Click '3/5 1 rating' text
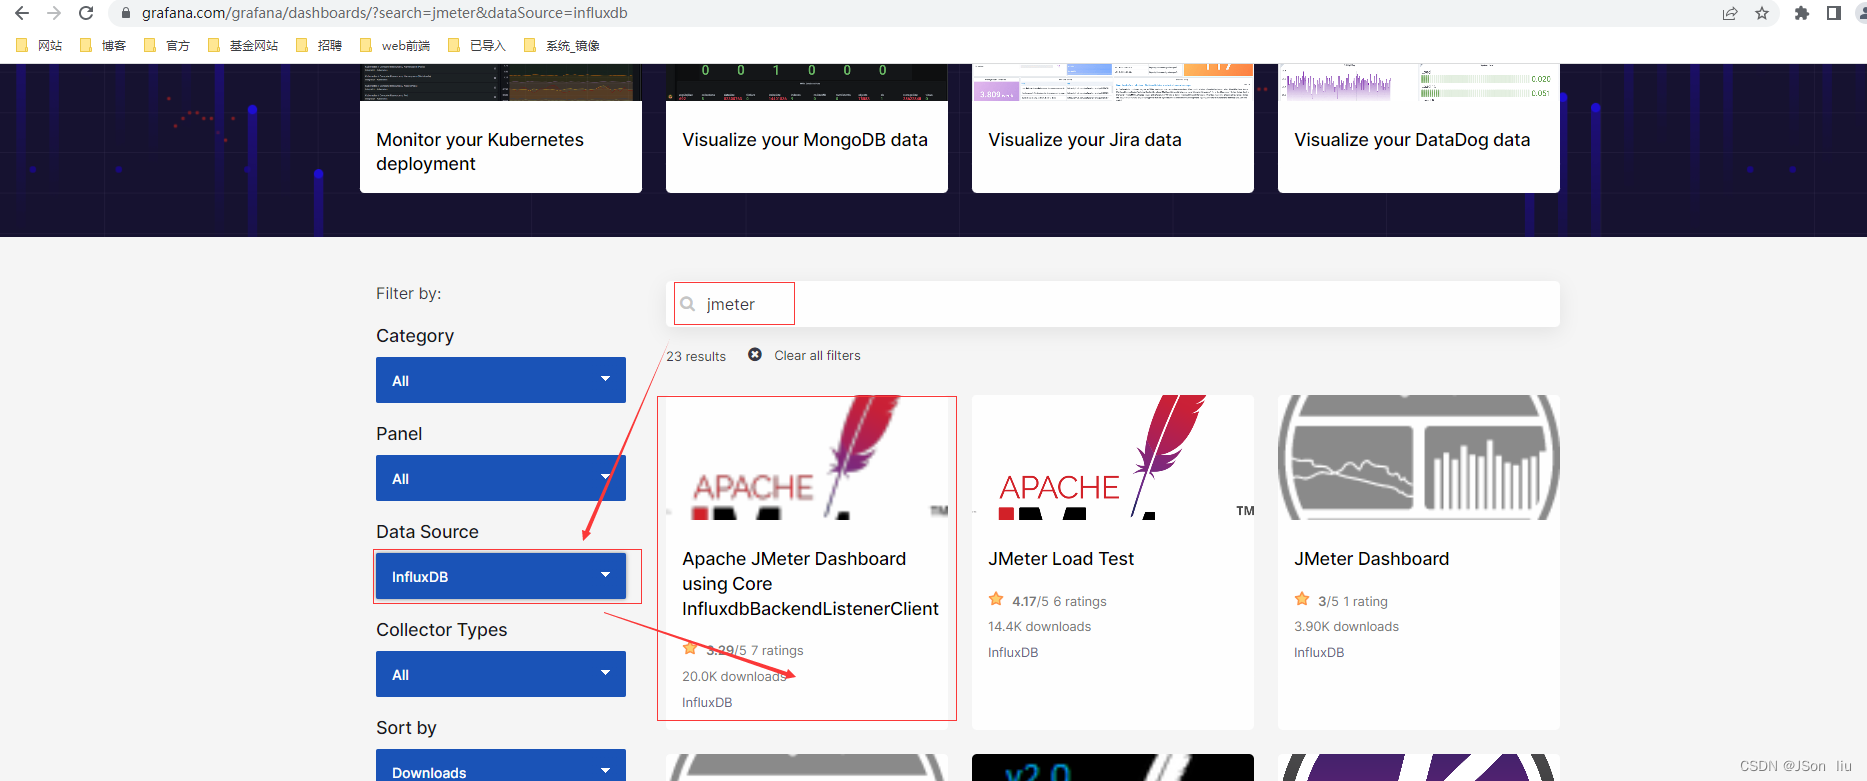This screenshot has width=1867, height=781. pyautogui.click(x=1353, y=602)
